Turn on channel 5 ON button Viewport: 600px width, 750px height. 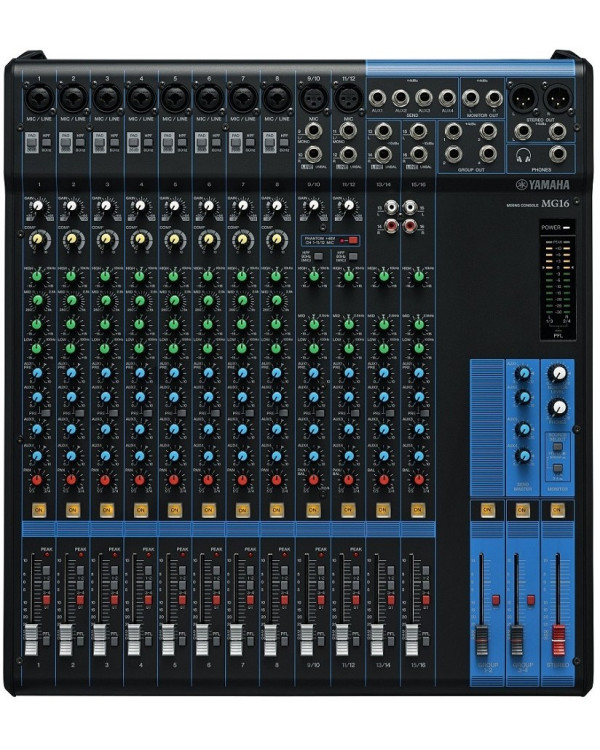pos(175,510)
